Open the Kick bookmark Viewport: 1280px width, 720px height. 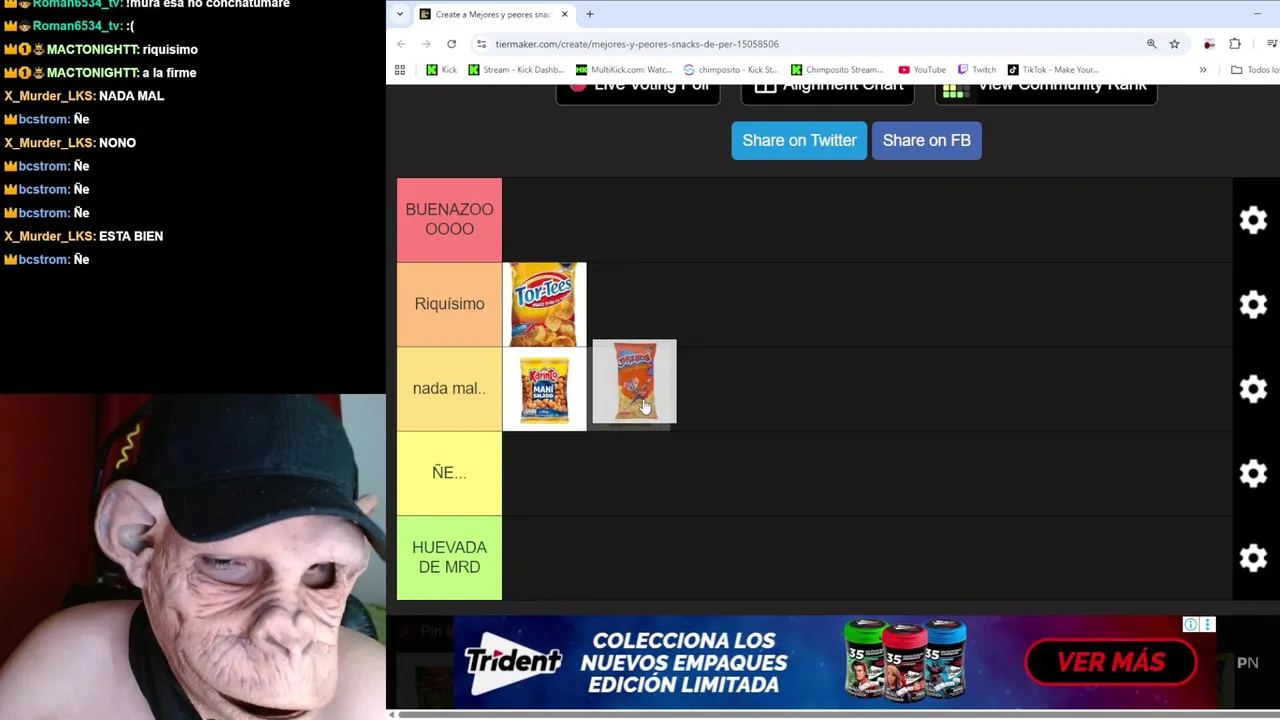point(441,70)
